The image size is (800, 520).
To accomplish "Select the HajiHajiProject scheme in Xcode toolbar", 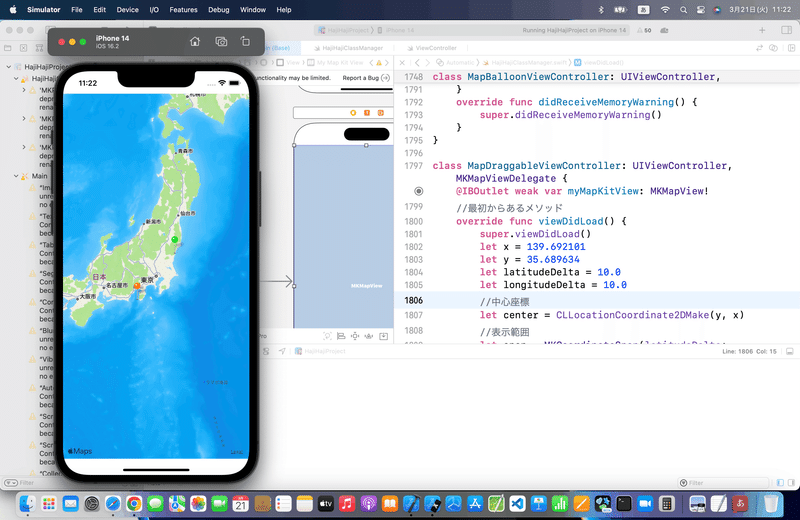I will click(x=343, y=30).
